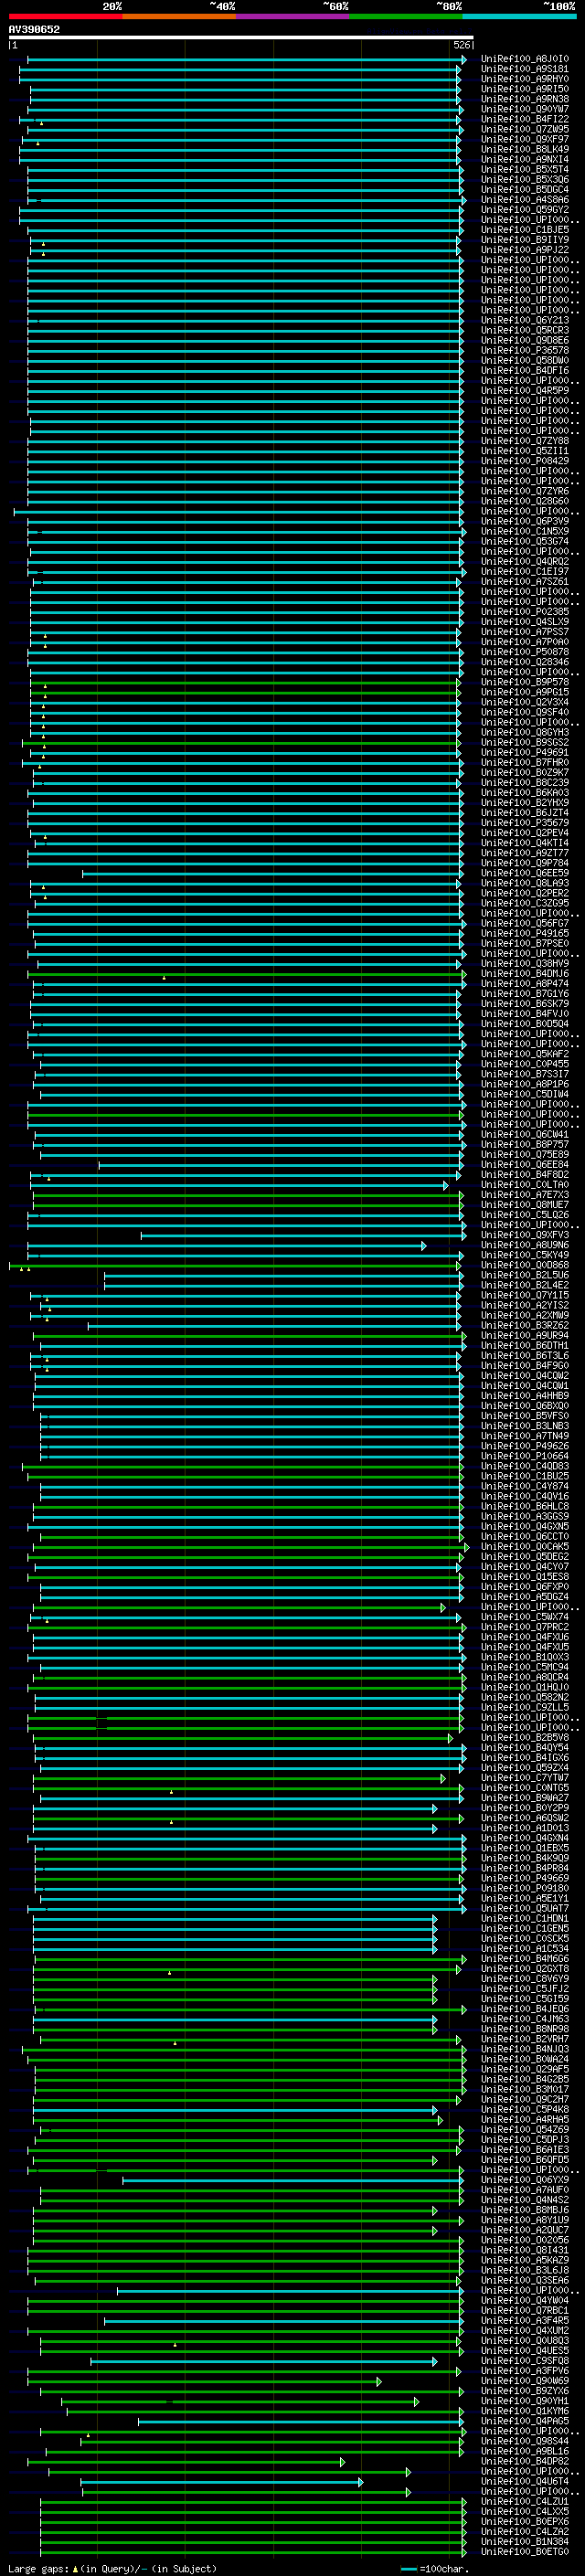Open hit UniRef100_Q8MUE7
The width and height of the screenshot is (585, 2576).
pos(524,1205)
